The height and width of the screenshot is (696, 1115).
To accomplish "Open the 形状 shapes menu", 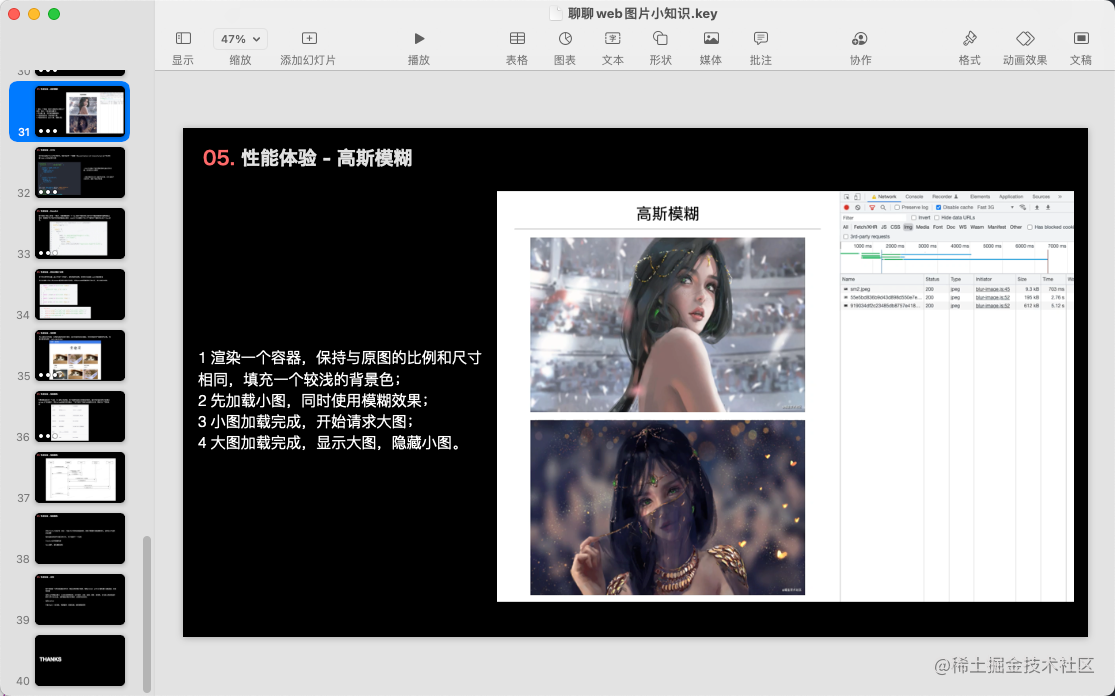I will point(661,48).
